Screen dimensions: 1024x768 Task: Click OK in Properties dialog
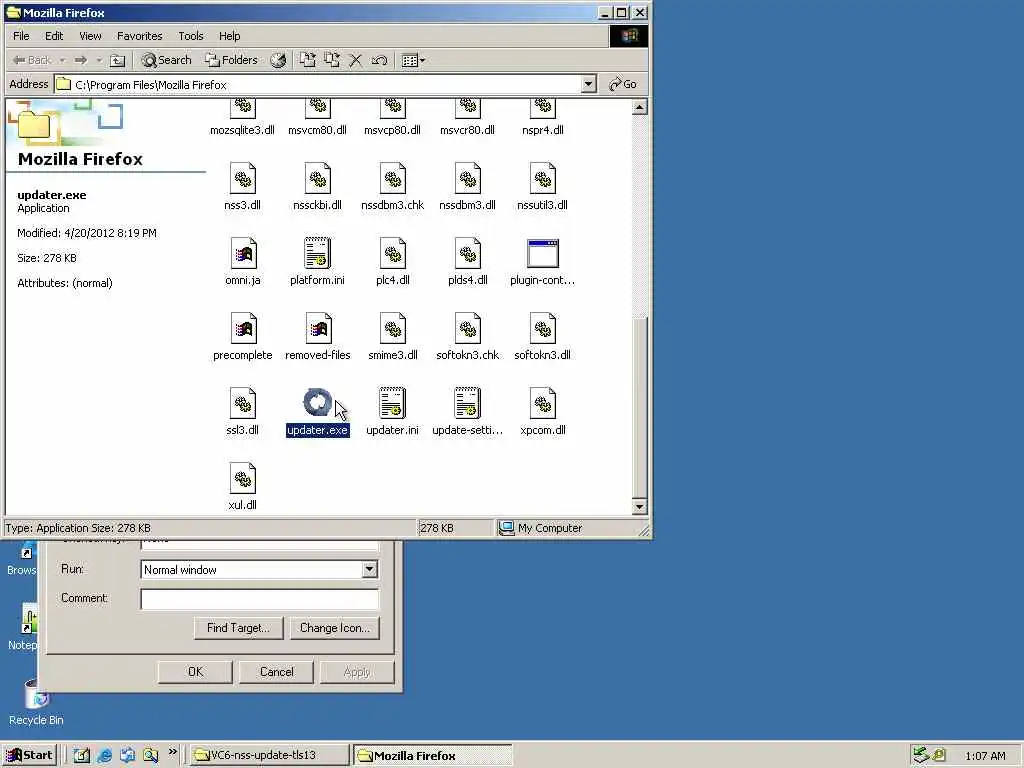coord(195,671)
